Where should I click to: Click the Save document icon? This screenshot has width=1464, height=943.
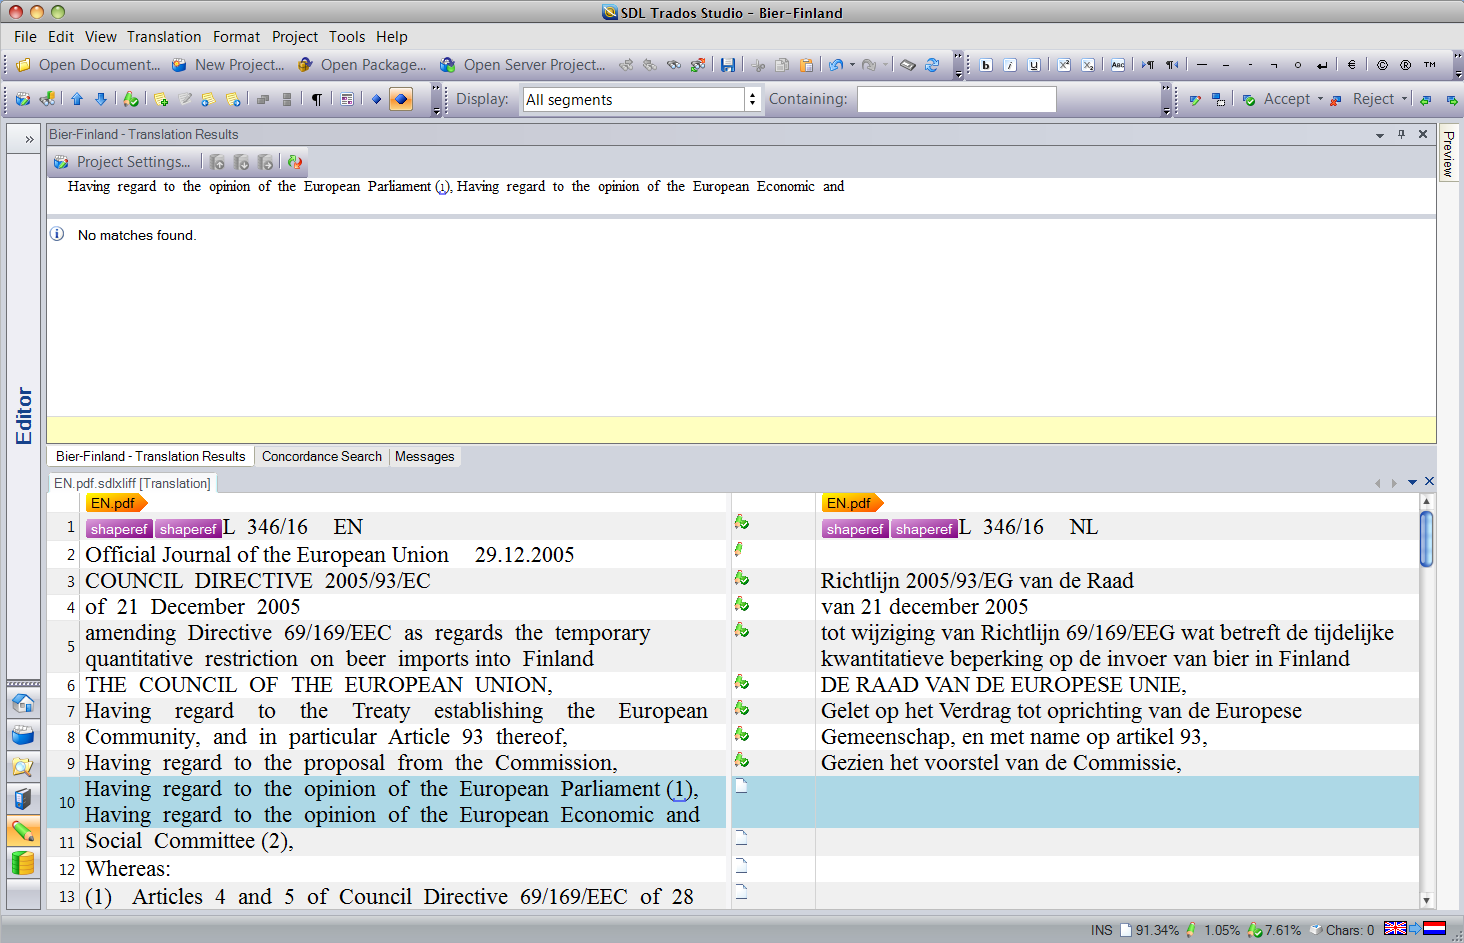click(728, 65)
